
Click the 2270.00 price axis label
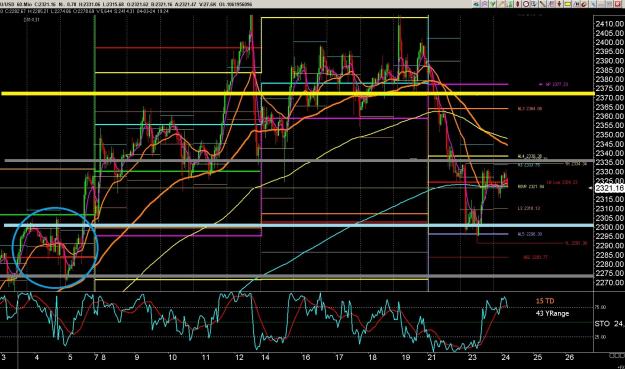[x=610, y=283]
